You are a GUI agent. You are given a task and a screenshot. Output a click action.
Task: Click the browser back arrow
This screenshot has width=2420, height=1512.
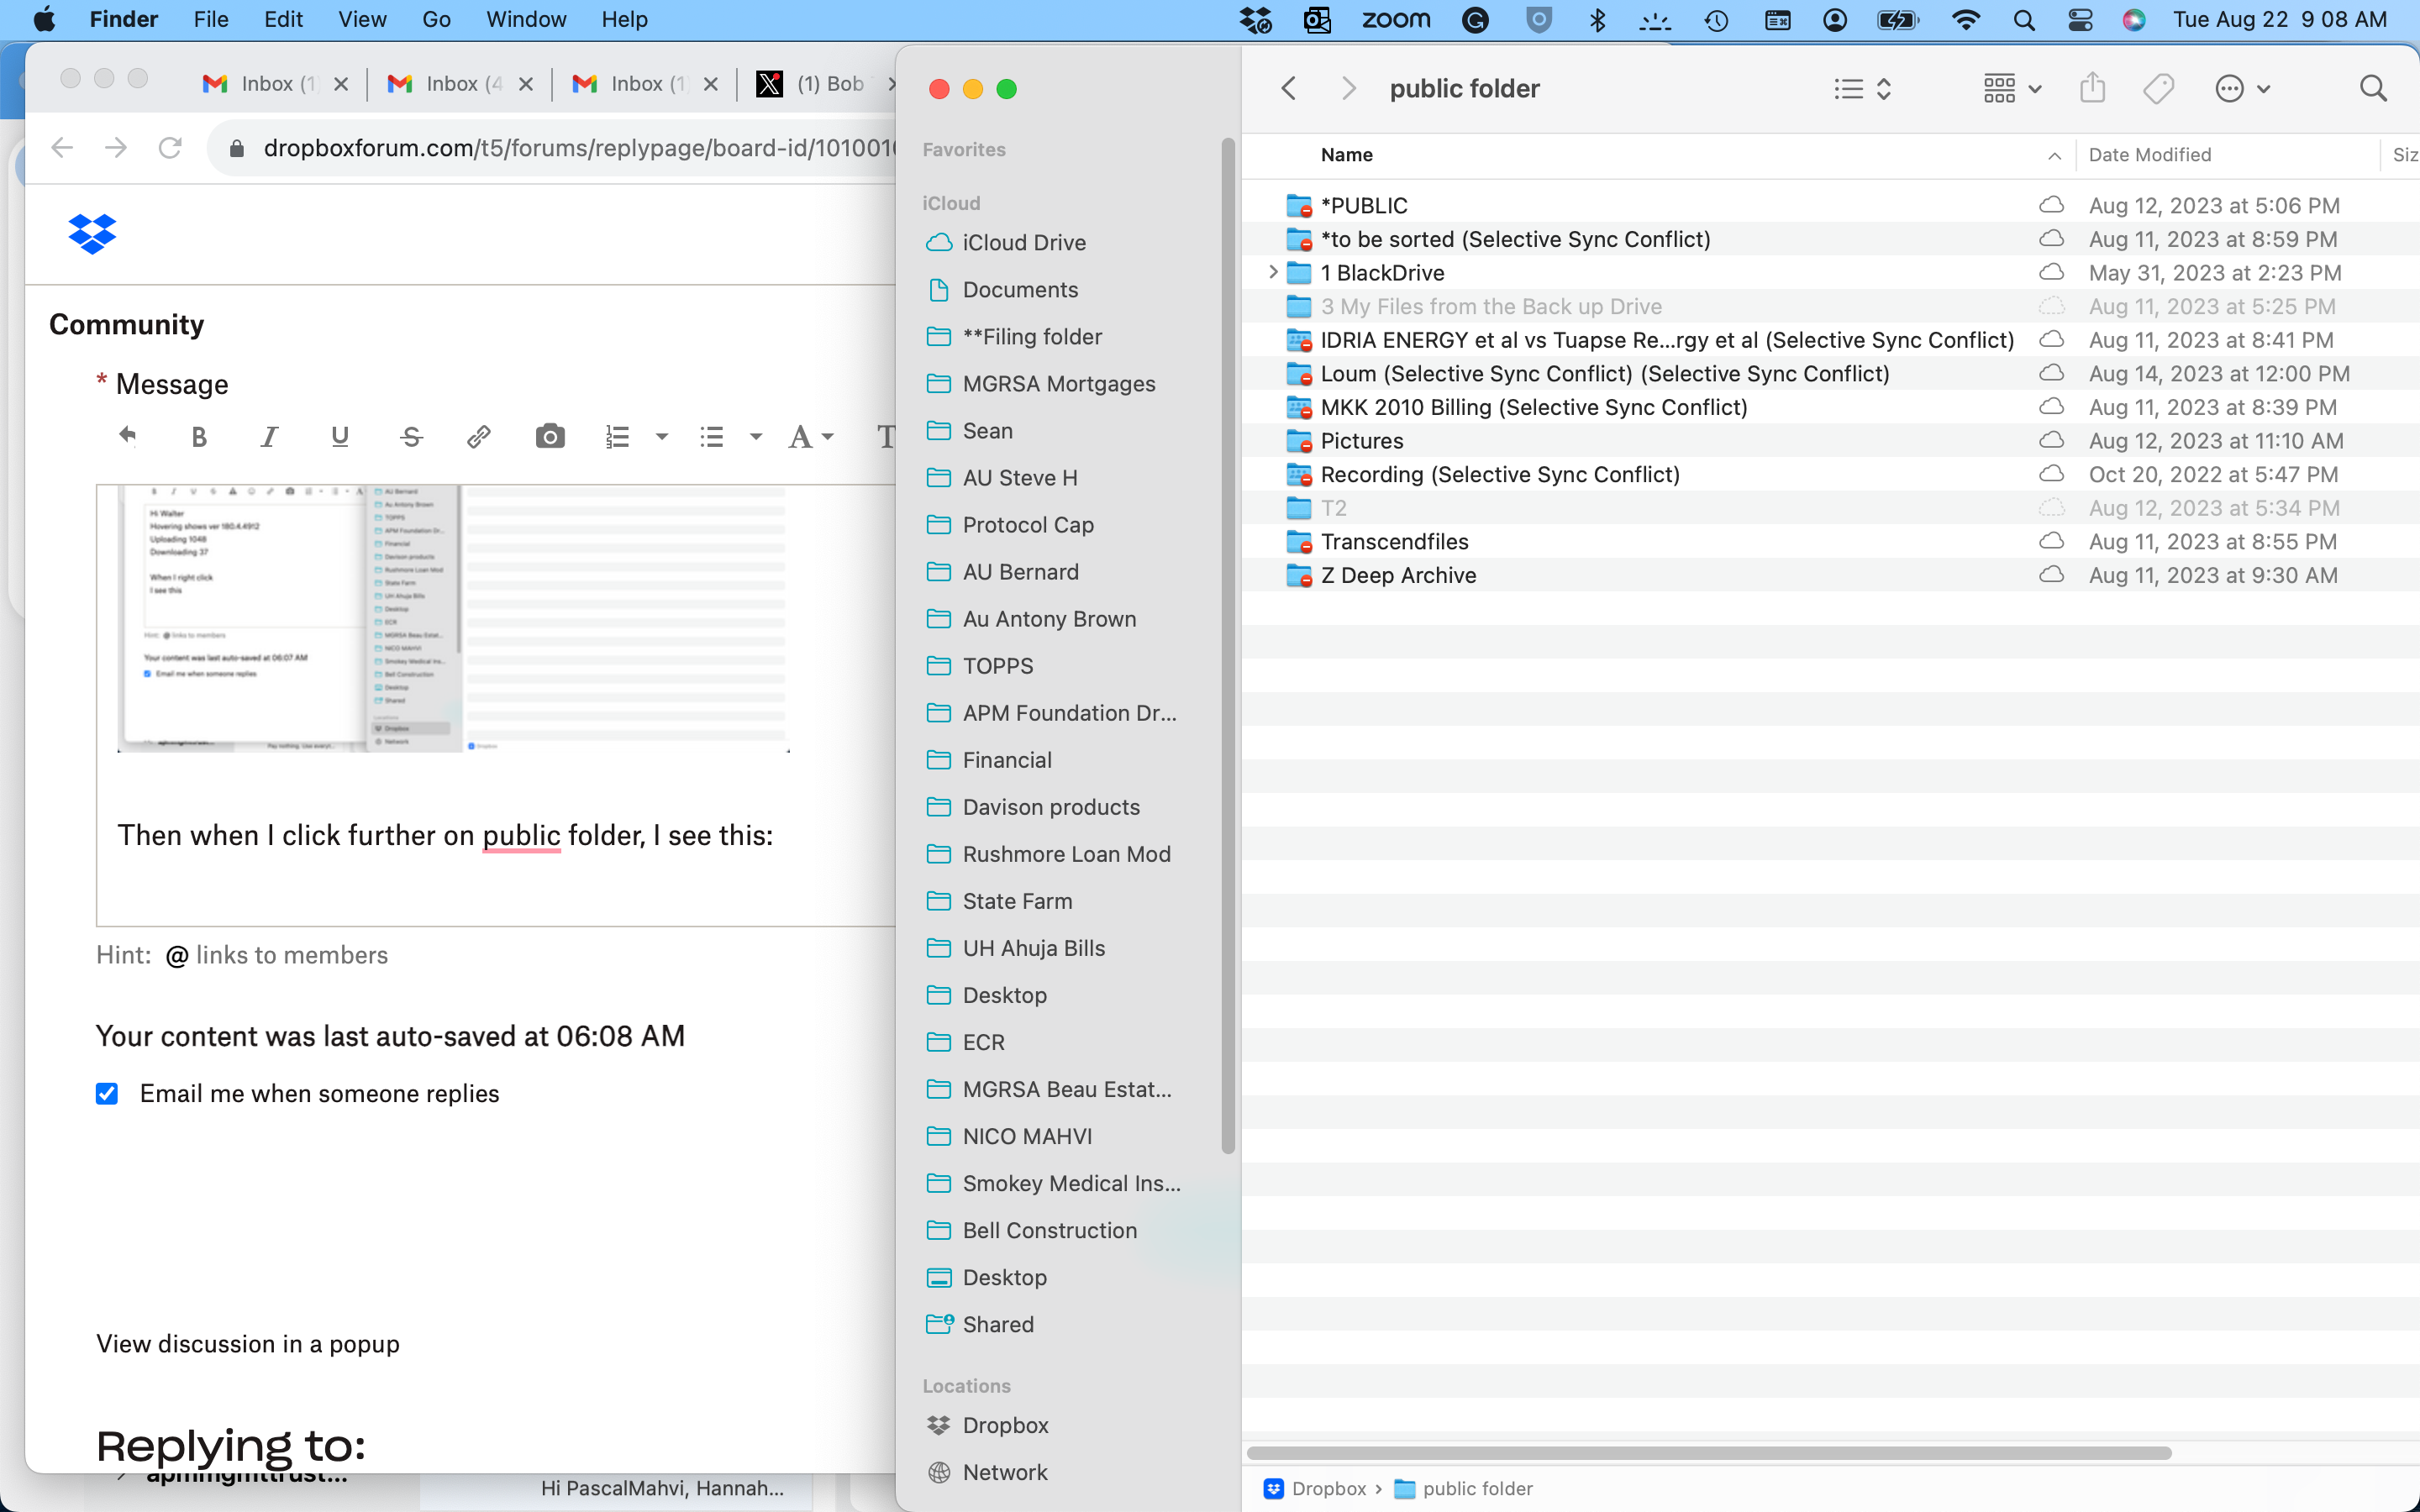click(62, 148)
